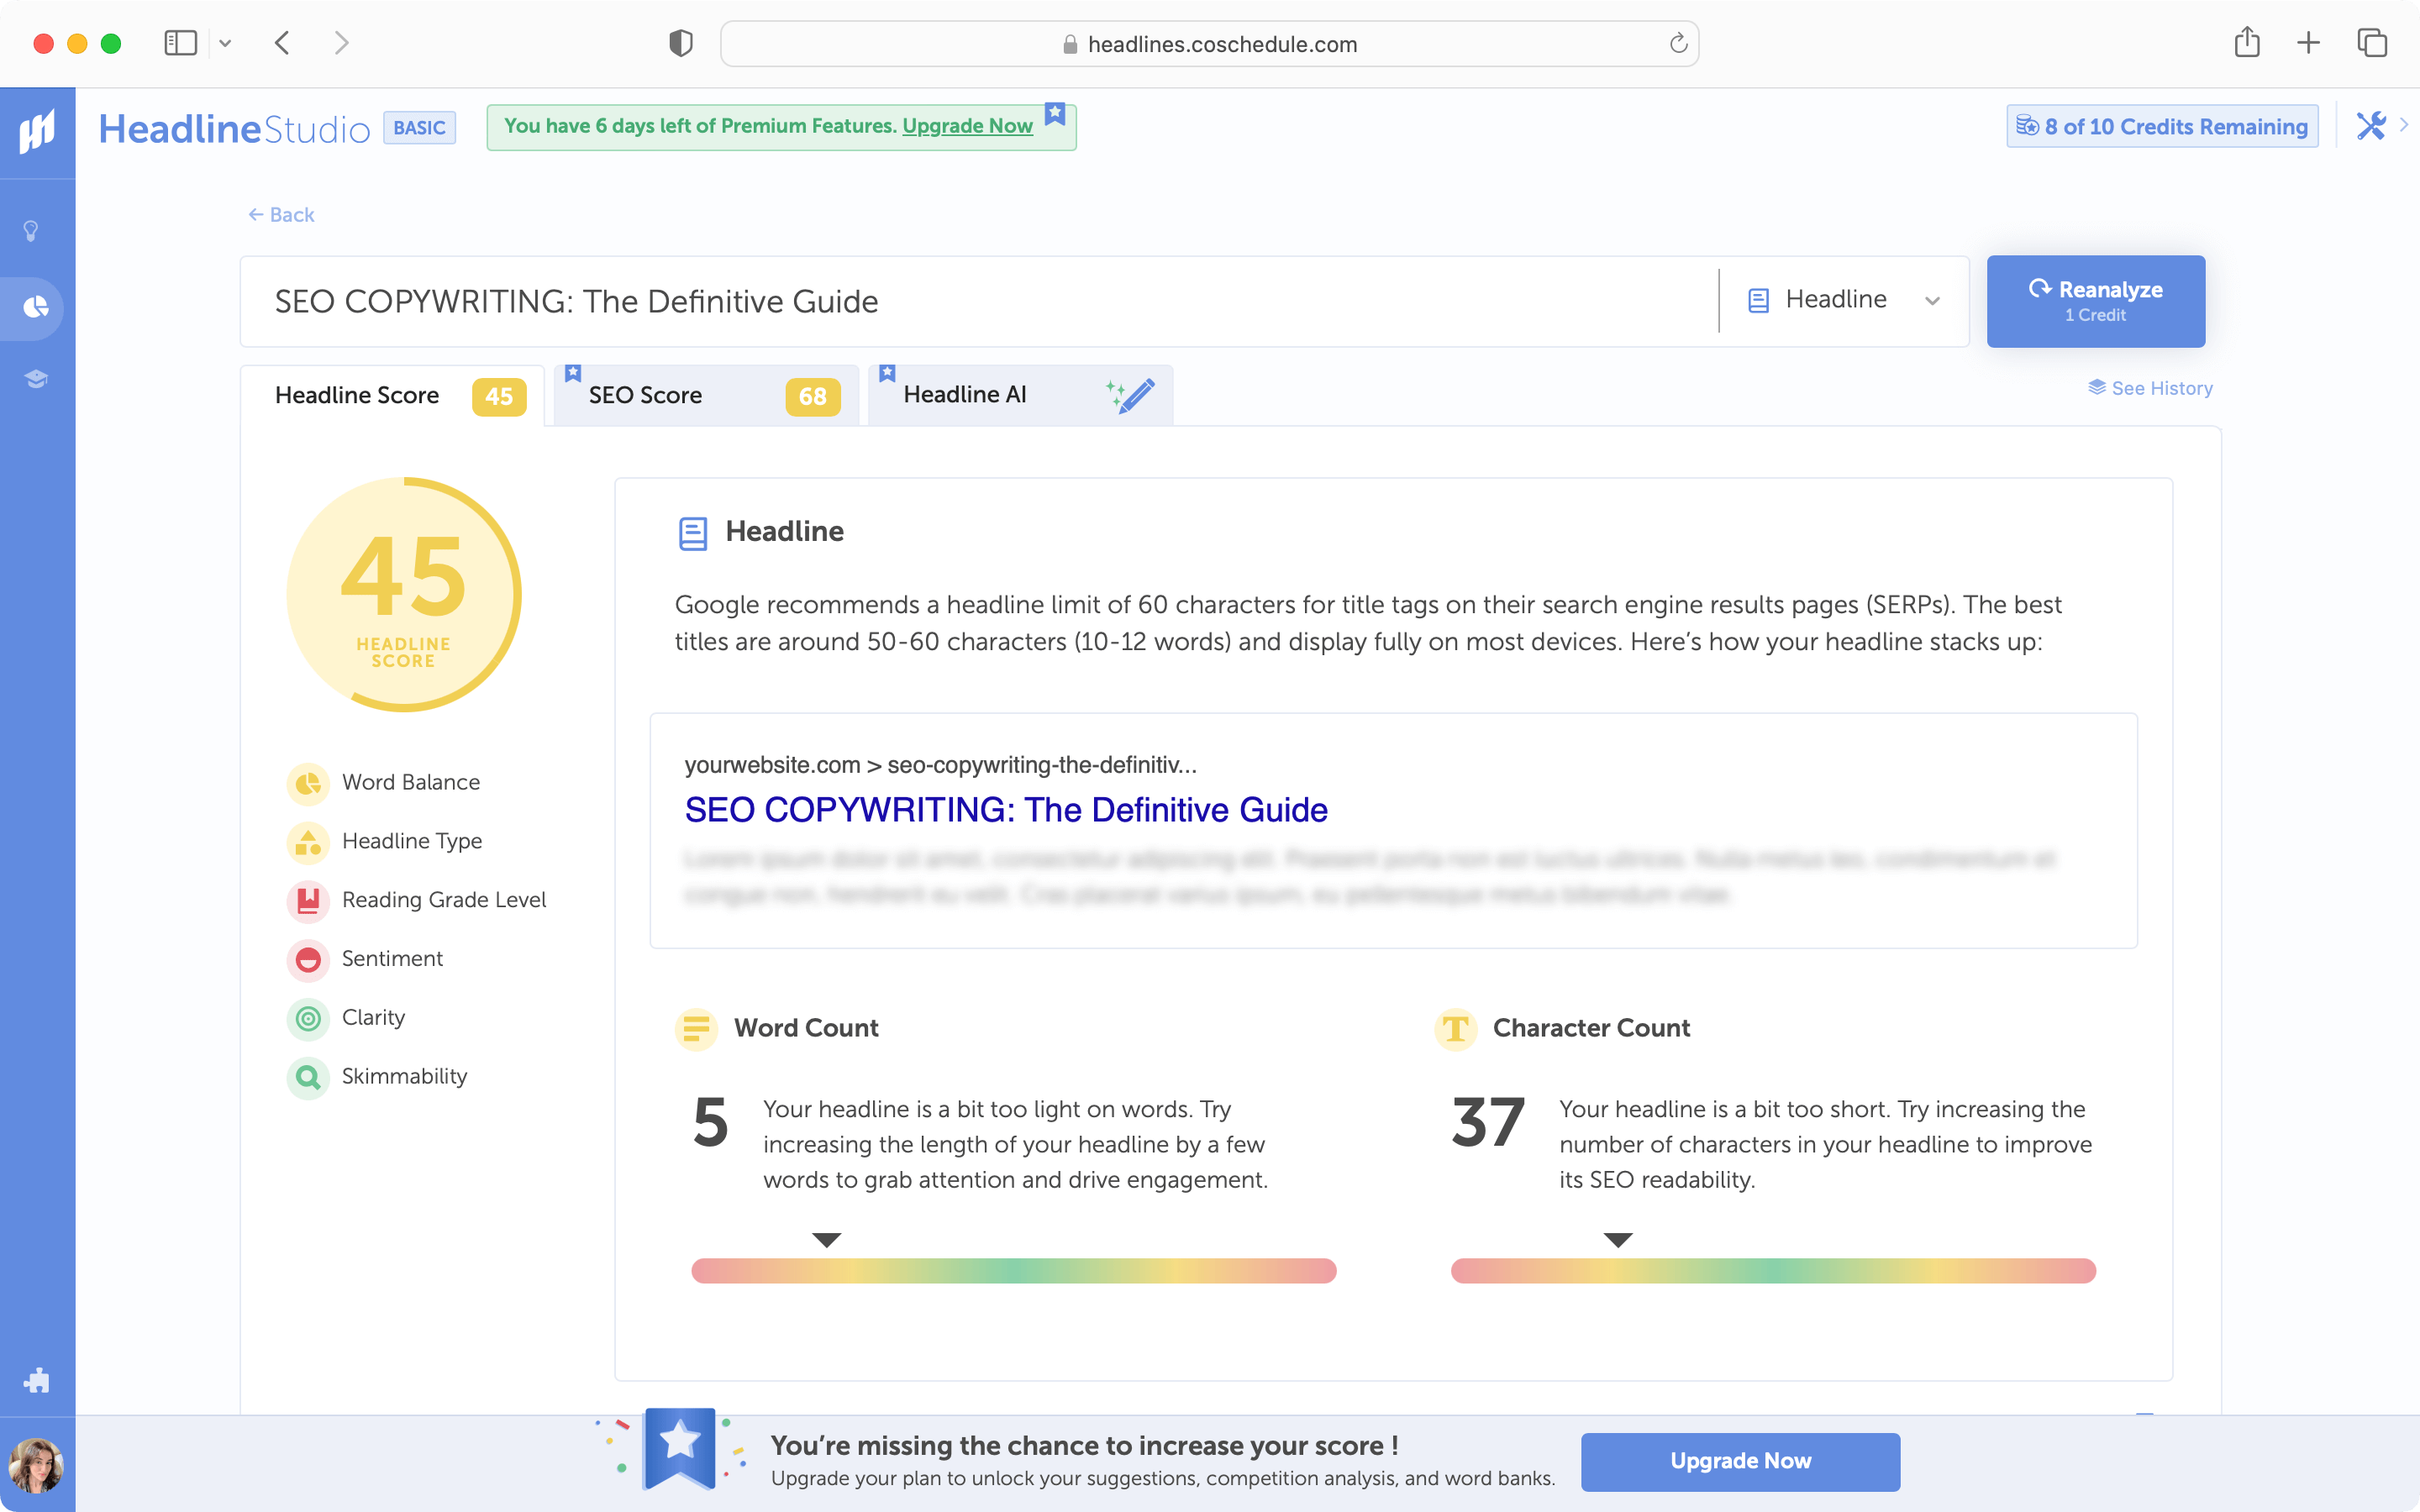Reload the page with refresh icon
Viewport: 2420px width, 1512px height.
tap(1678, 43)
